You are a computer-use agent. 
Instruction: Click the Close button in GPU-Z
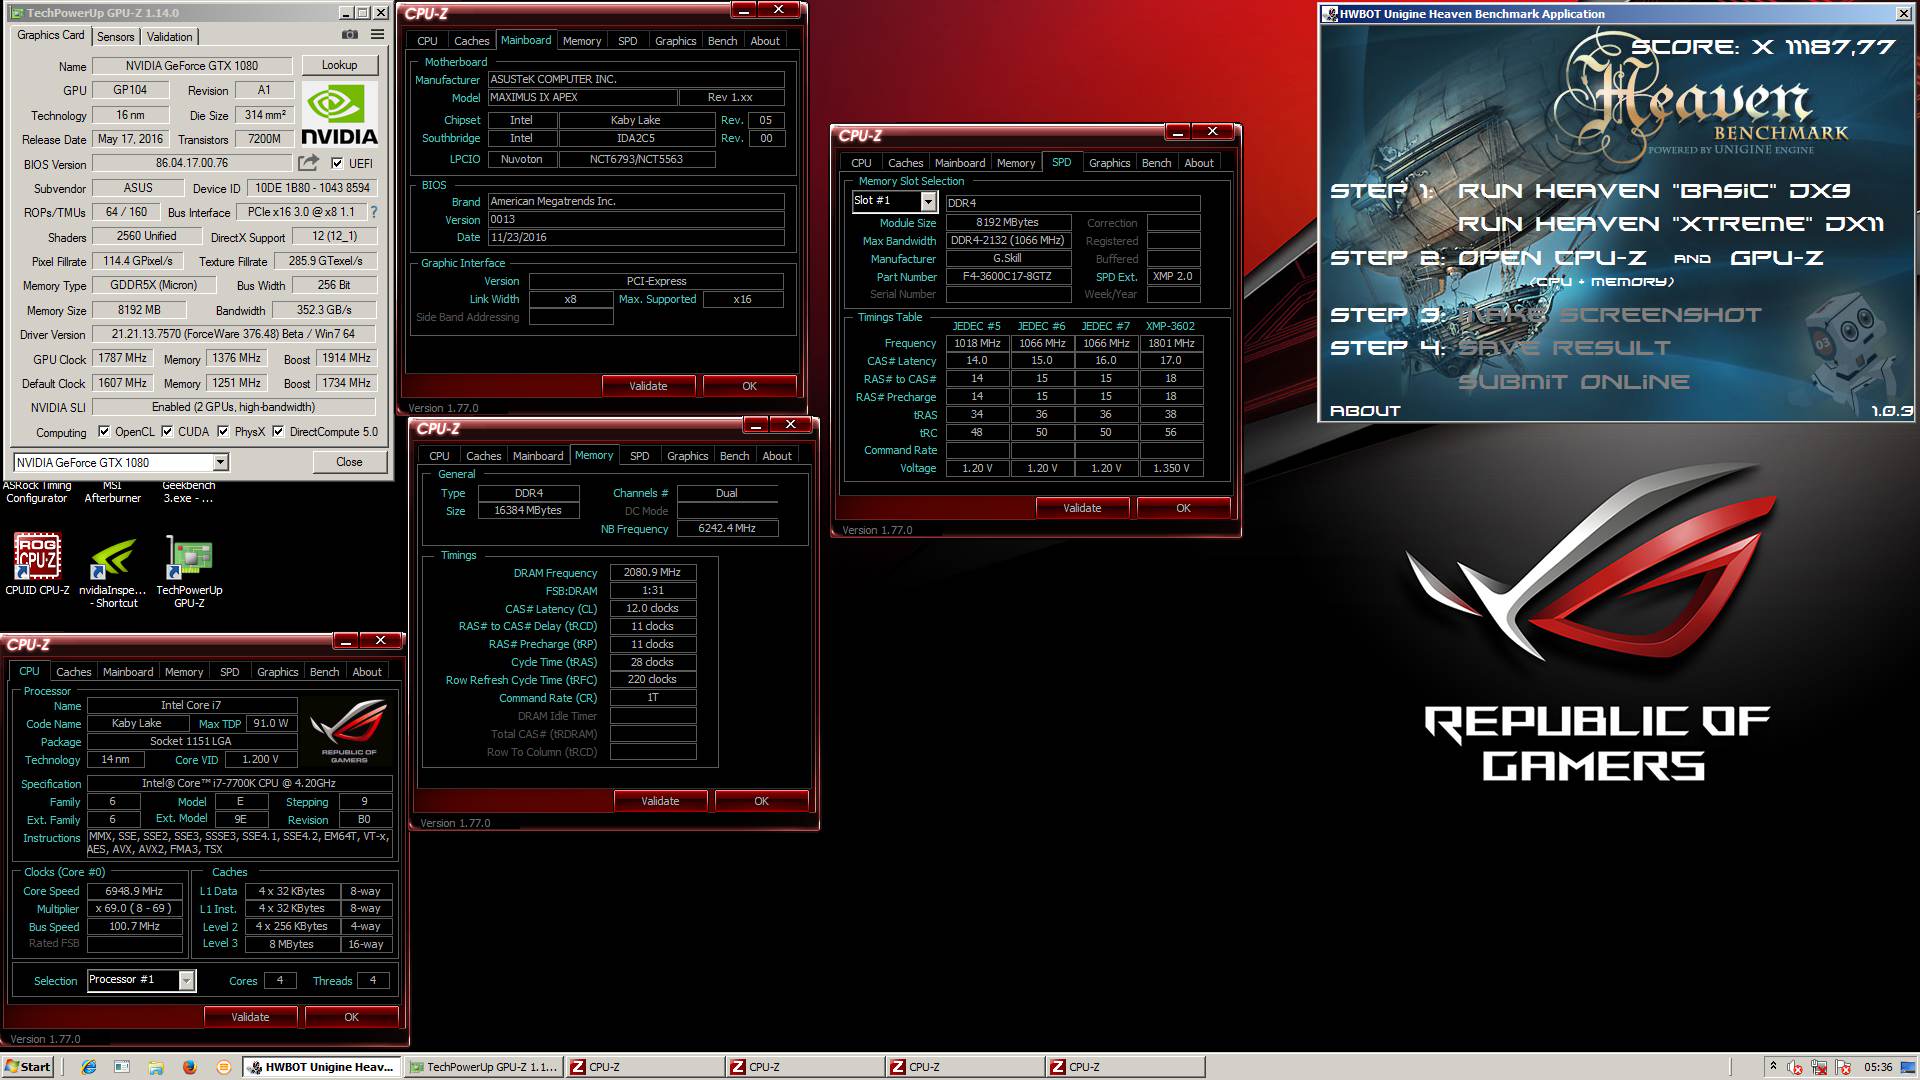click(349, 462)
